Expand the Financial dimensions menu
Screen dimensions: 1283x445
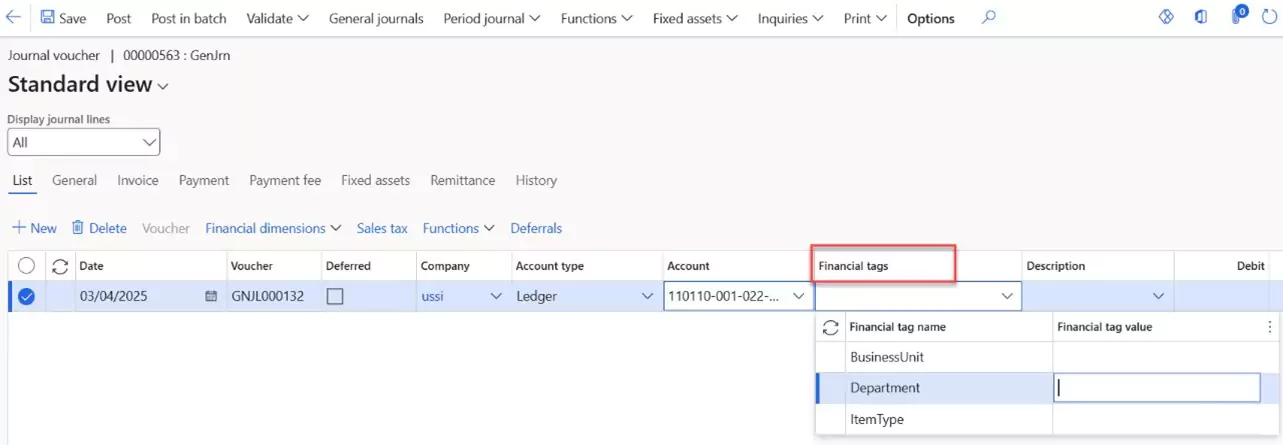click(x=273, y=228)
